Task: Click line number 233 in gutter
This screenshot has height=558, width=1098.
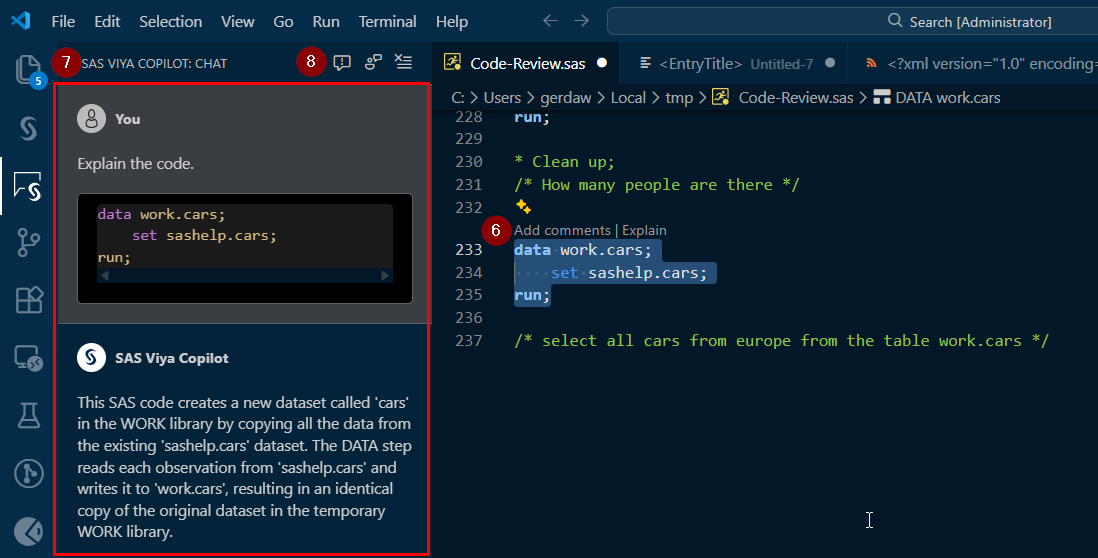Action: [468, 250]
